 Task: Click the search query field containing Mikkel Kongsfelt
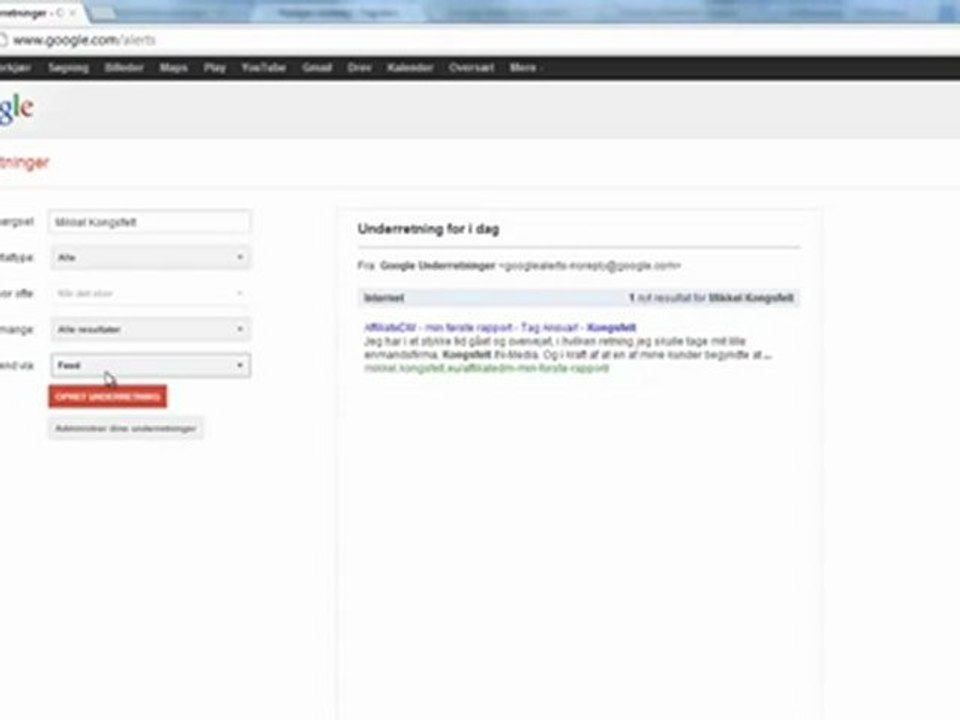(x=150, y=222)
